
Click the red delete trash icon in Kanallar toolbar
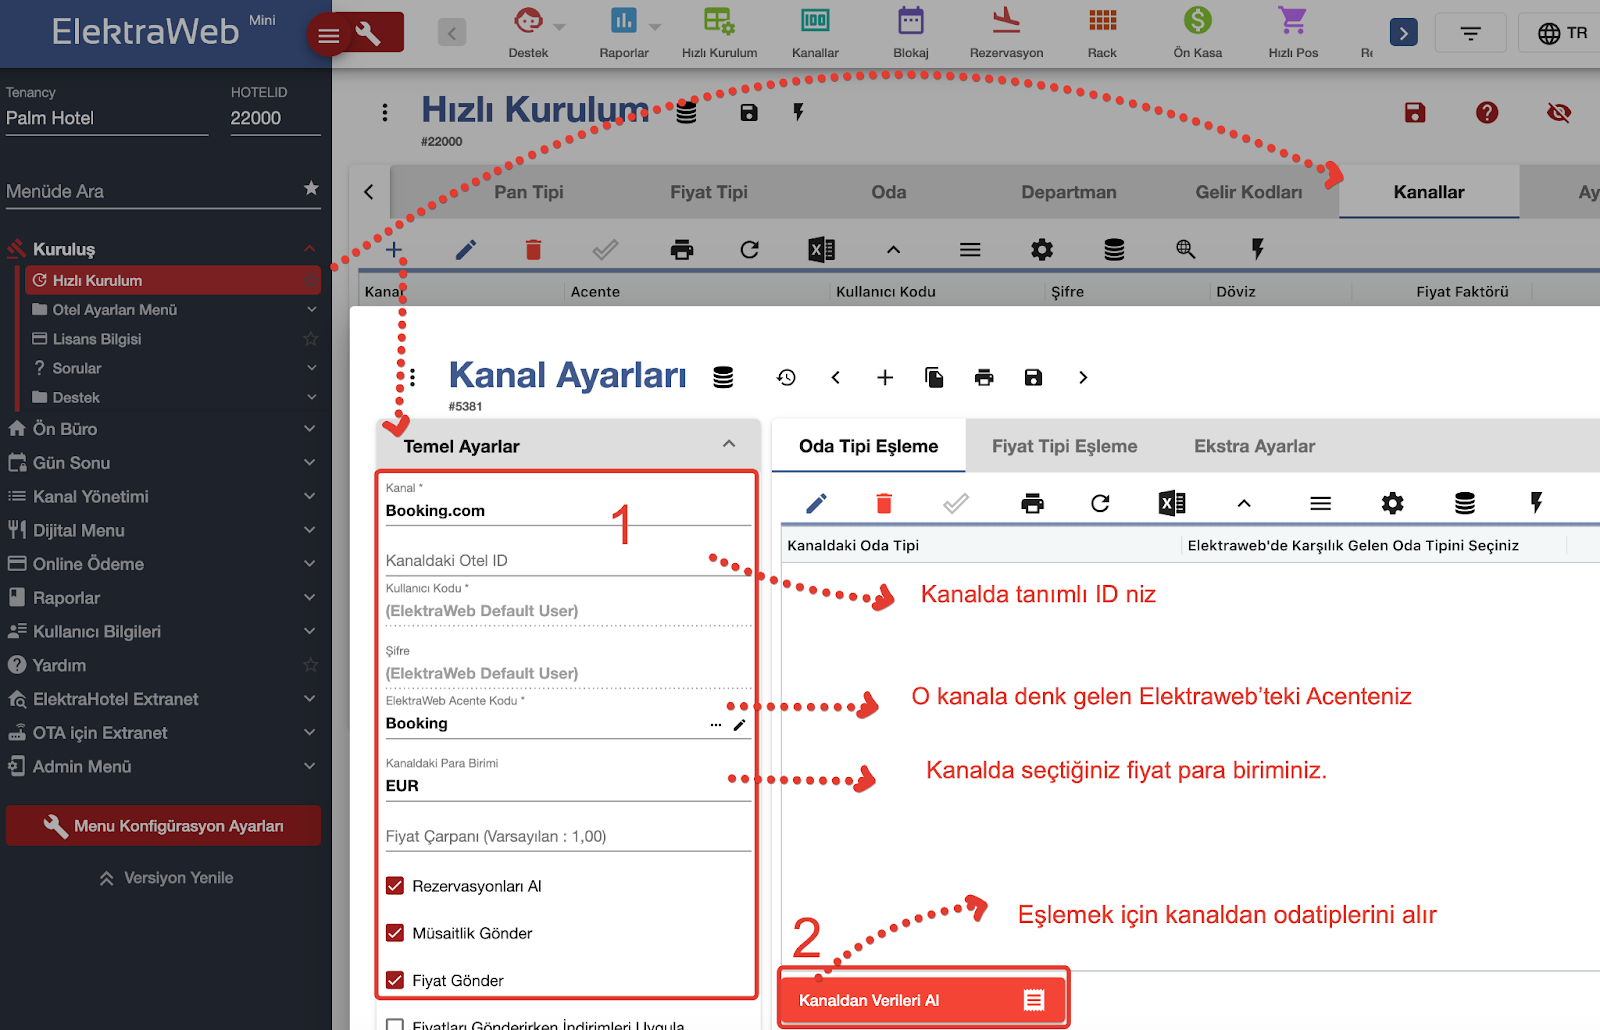533,250
